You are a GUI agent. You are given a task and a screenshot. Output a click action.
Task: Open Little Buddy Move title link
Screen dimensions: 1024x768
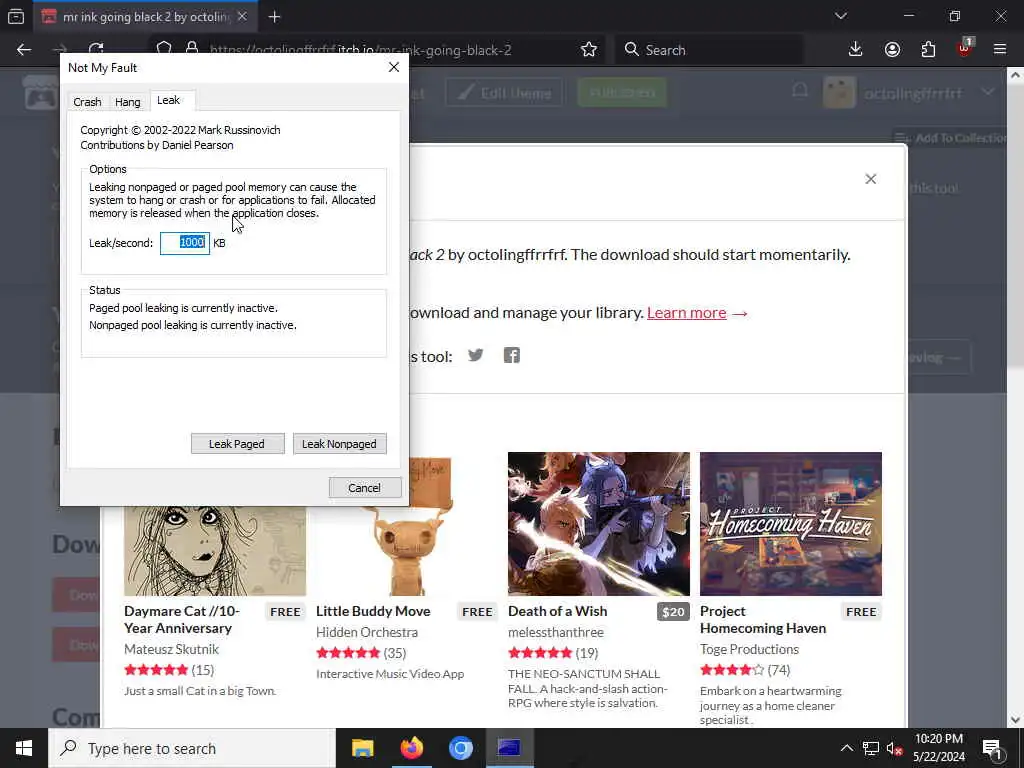click(x=373, y=611)
